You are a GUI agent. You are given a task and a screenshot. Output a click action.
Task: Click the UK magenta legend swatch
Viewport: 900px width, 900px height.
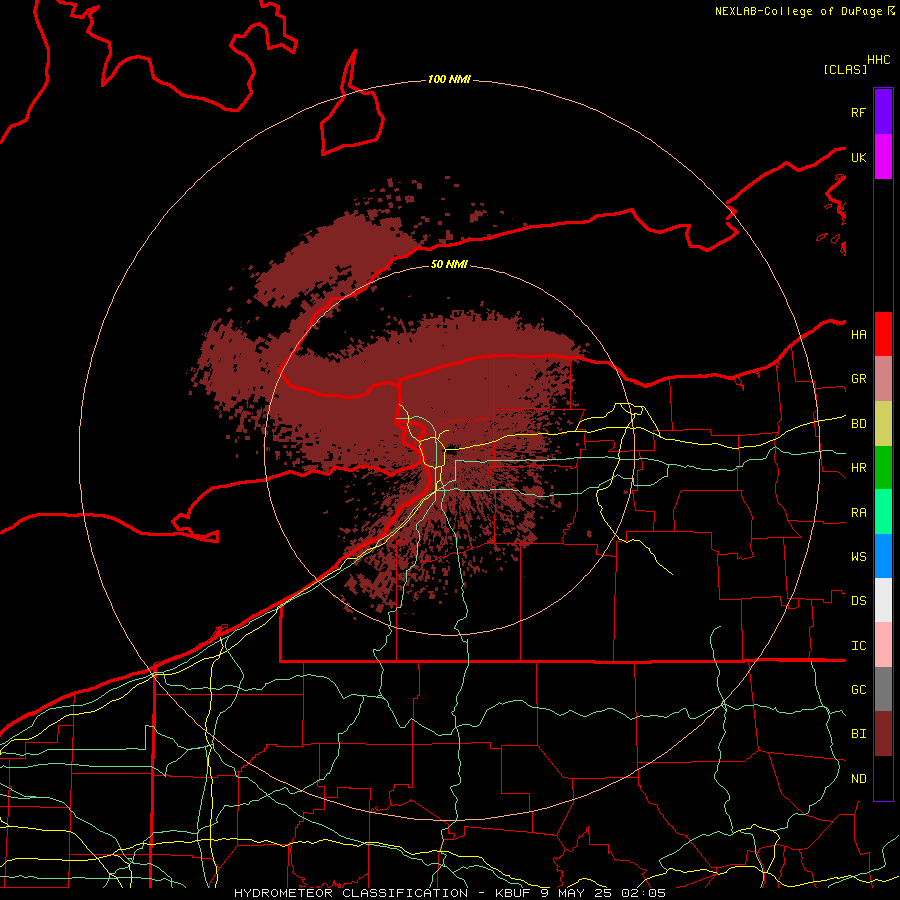(x=883, y=157)
